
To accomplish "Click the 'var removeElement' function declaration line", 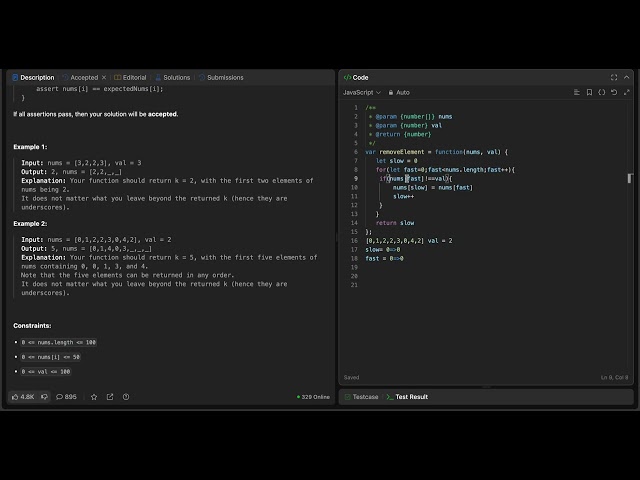I will (x=437, y=152).
